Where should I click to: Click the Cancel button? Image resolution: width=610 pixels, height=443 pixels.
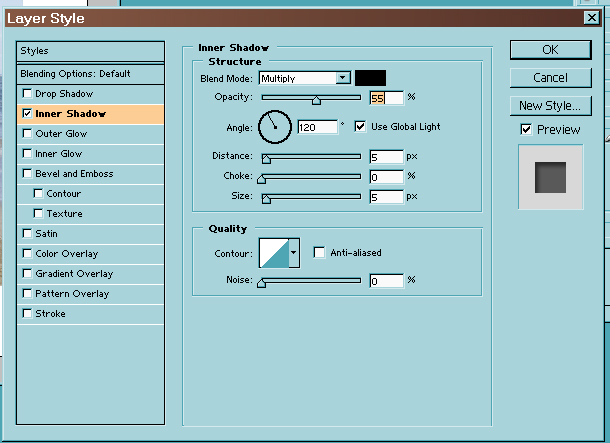(x=550, y=78)
